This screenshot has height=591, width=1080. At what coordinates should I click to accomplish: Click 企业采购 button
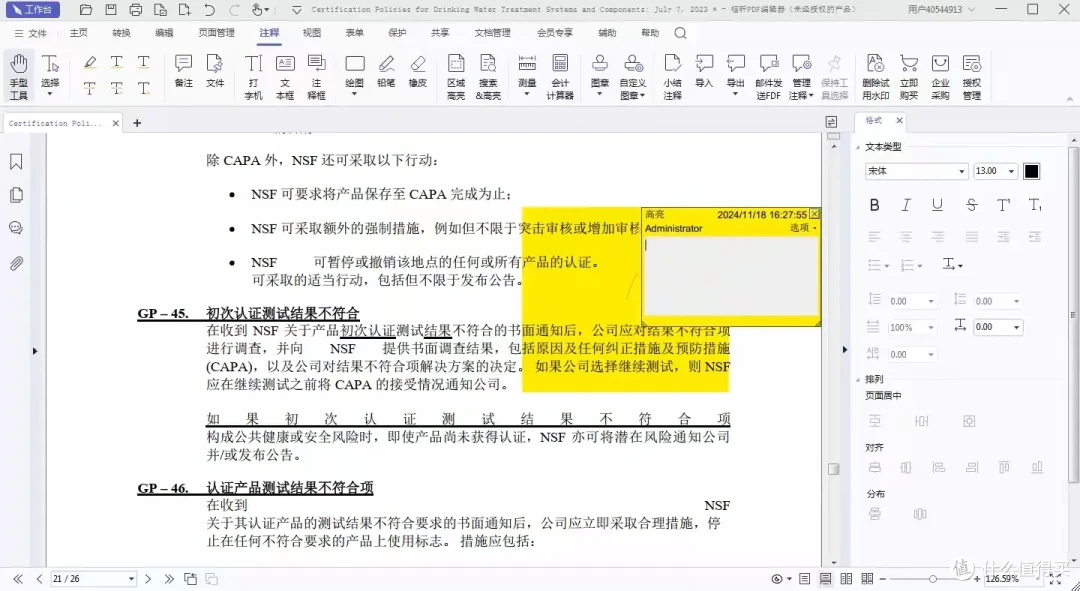coord(940,76)
